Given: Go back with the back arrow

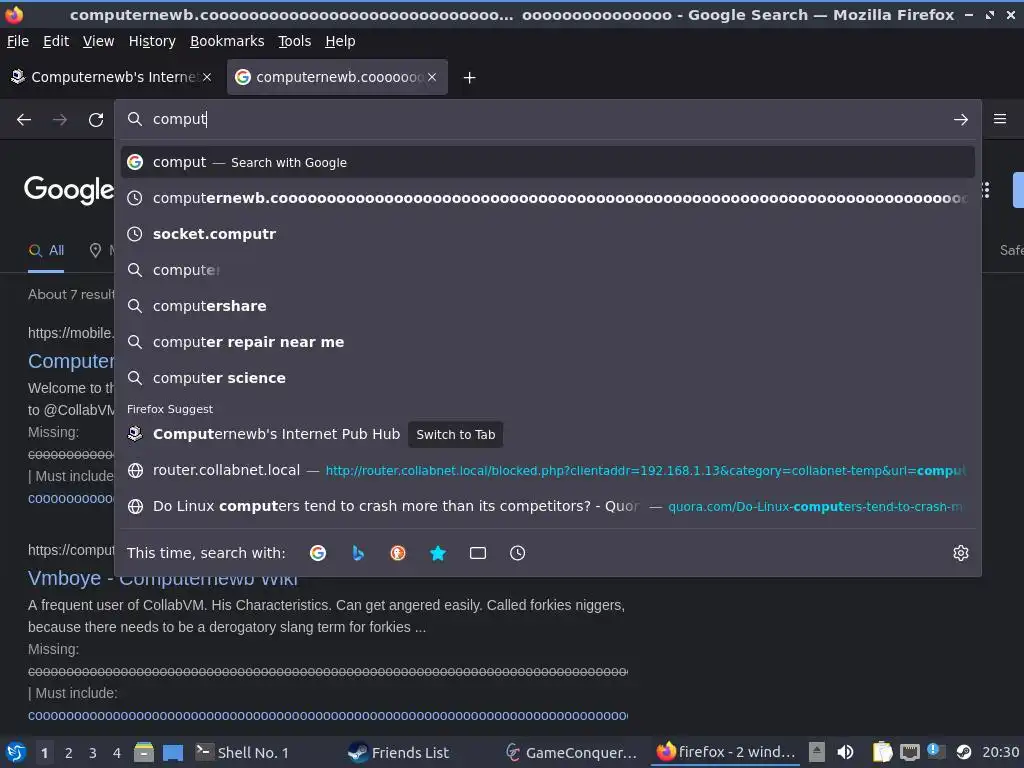Looking at the screenshot, I should (x=24, y=120).
